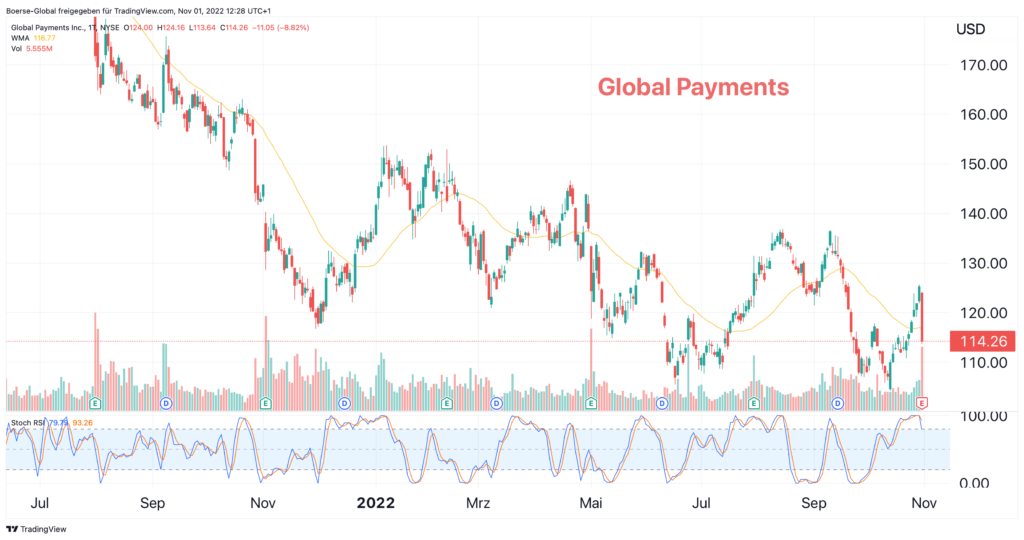This screenshot has width=1024, height=540.
Task: Click the 150.00 price axis label
Action: point(984,164)
